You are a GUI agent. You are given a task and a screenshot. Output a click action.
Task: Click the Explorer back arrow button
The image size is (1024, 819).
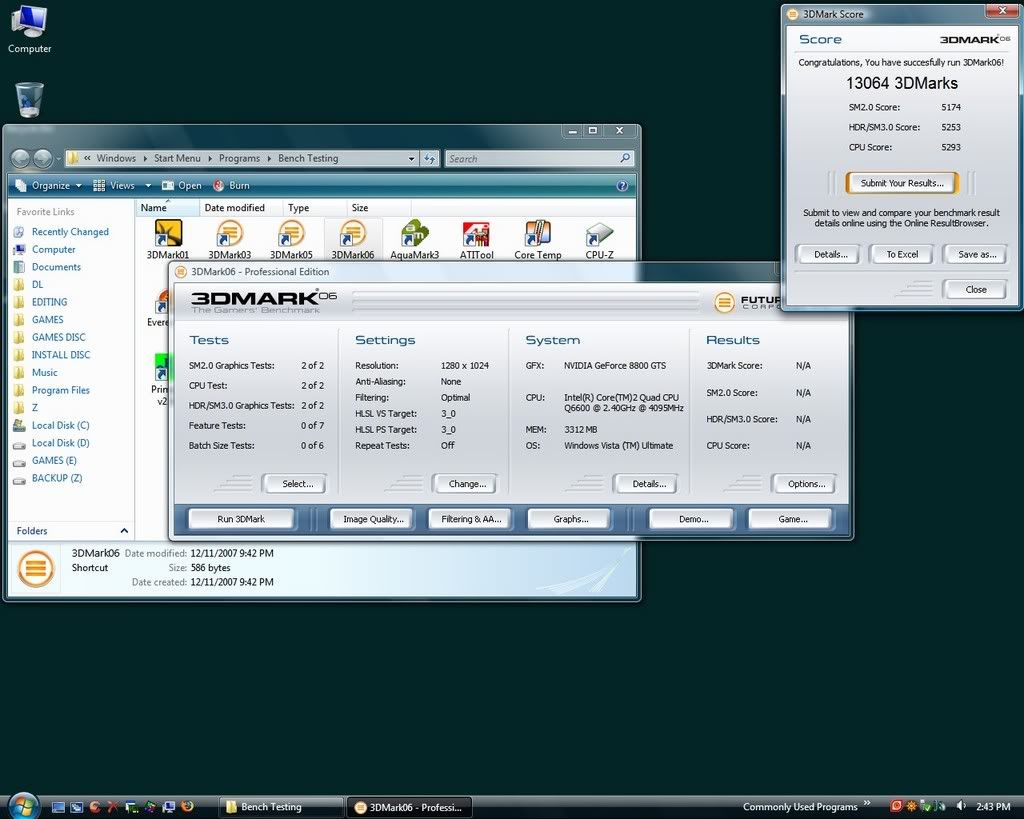pos(21,158)
